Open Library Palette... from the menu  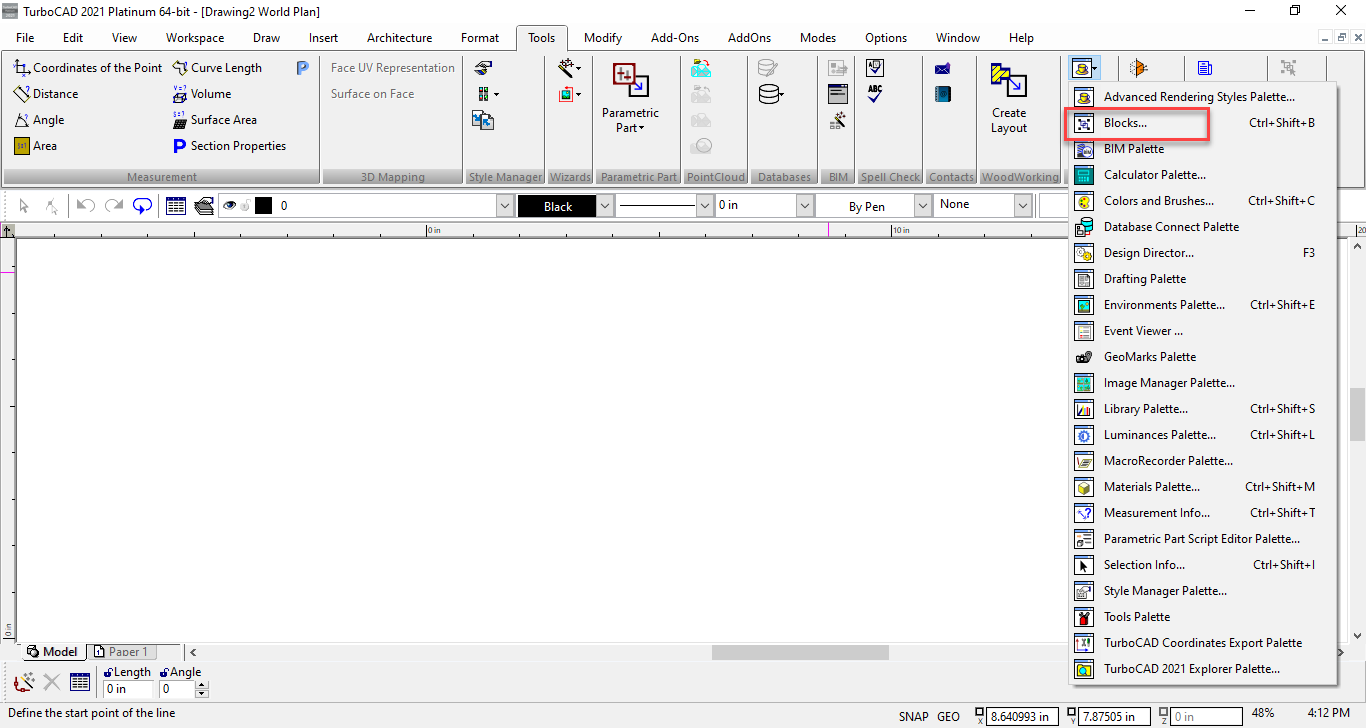coord(1203,409)
